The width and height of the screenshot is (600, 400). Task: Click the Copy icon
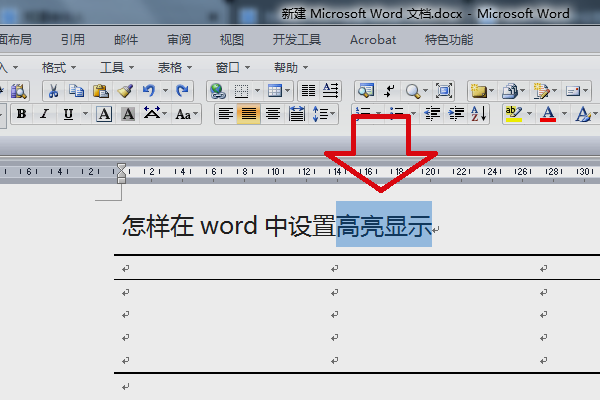[77, 91]
